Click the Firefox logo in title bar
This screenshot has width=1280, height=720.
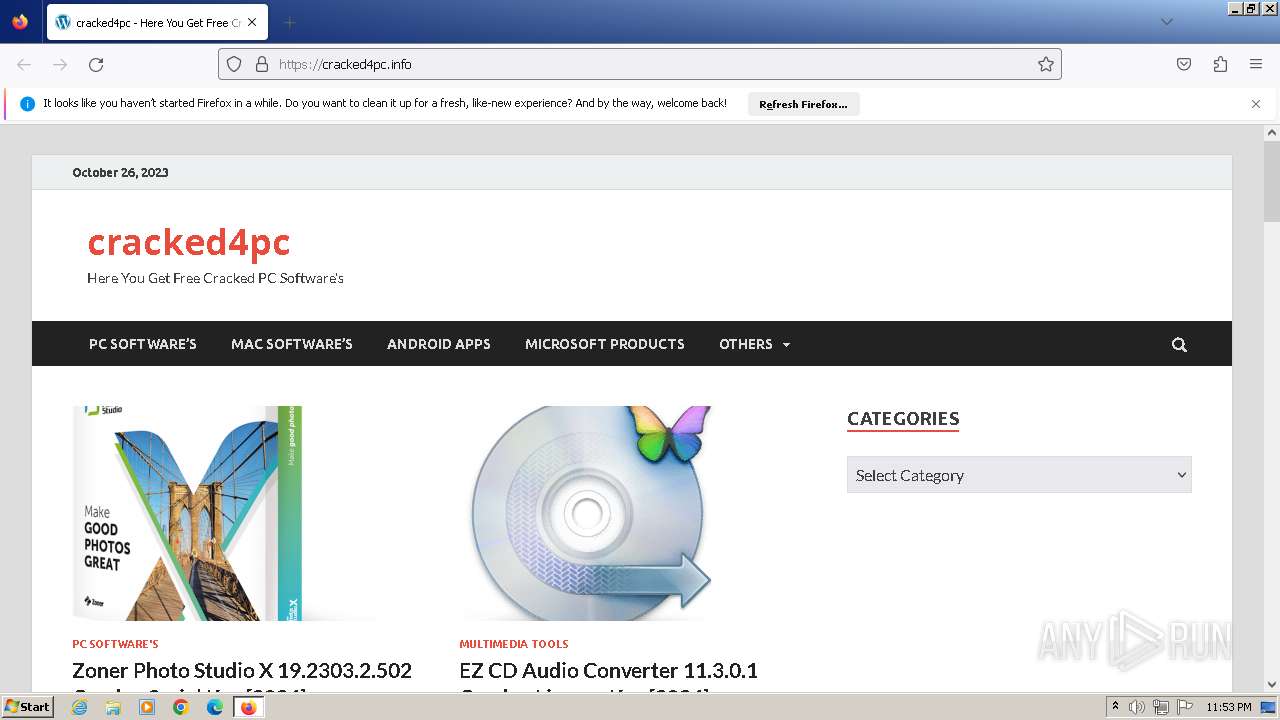click(20, 21)
